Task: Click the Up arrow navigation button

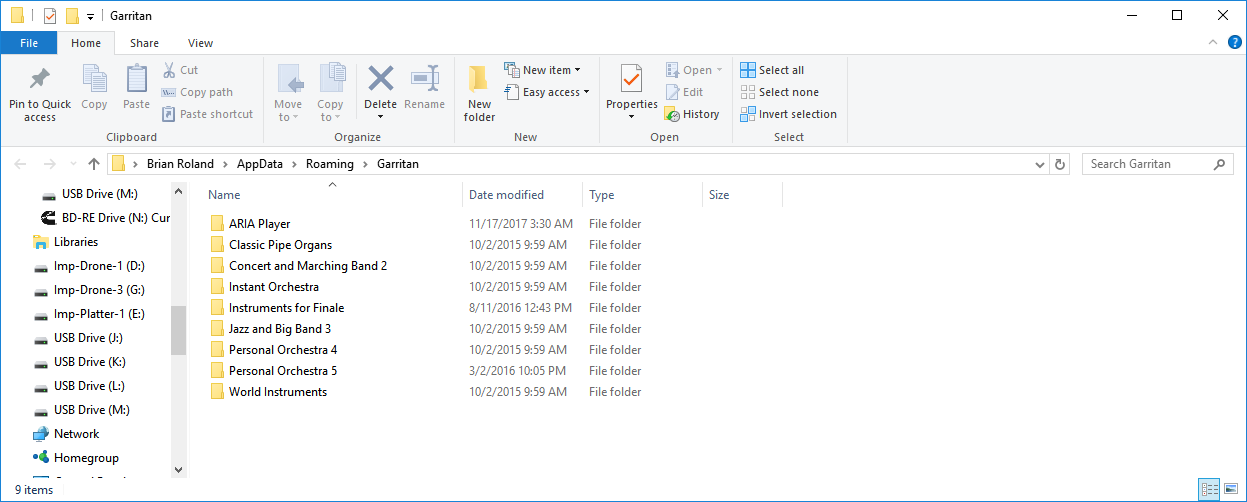Action: pos(94,164)
